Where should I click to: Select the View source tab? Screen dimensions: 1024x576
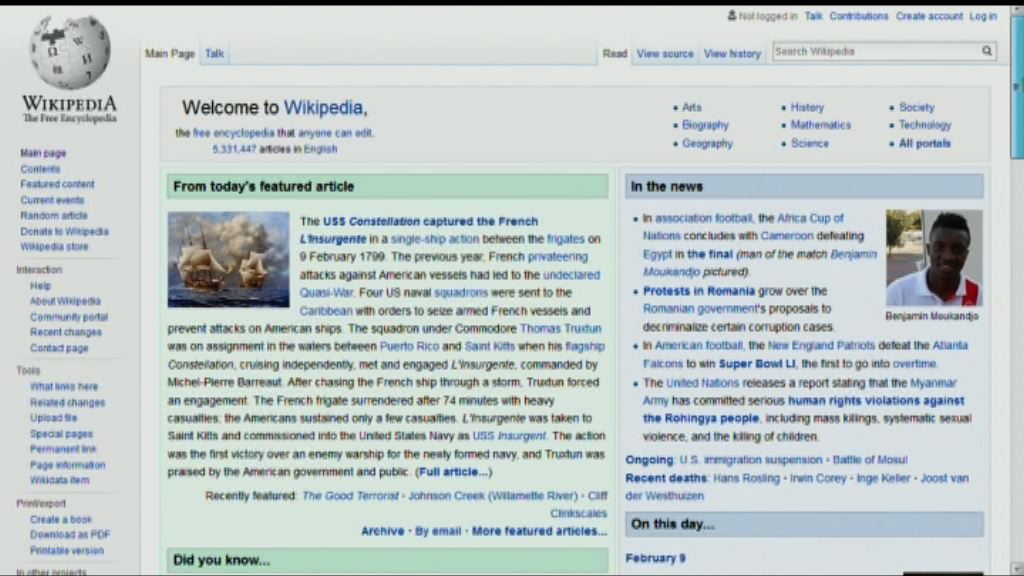point(665,54)
